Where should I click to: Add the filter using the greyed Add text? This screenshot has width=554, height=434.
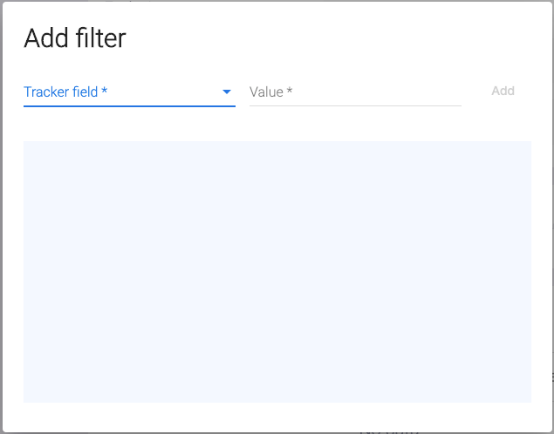point(503,91)
